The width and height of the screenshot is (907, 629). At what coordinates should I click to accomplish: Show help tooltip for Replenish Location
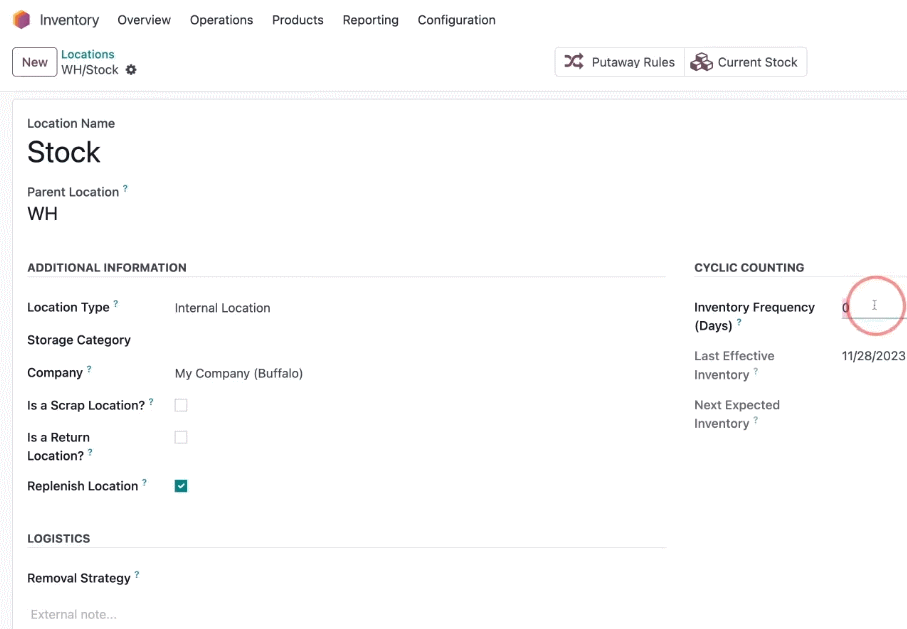(x=145, y=482)
